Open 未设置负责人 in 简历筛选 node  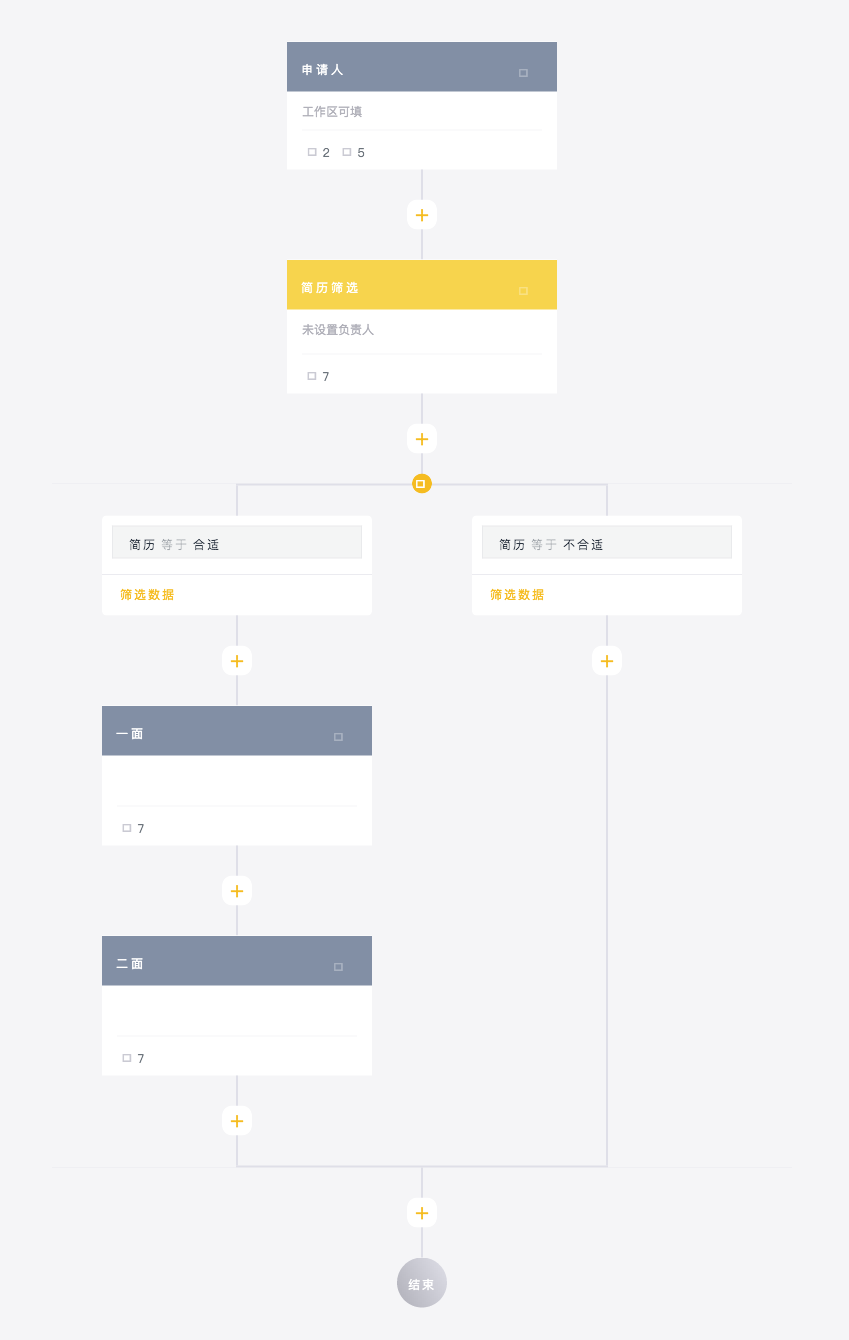tap(338, 330)
